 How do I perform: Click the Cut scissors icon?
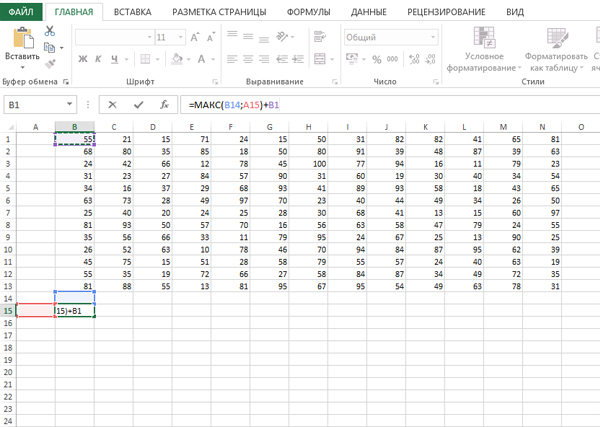pyautogui.click(x=50, y=33)
